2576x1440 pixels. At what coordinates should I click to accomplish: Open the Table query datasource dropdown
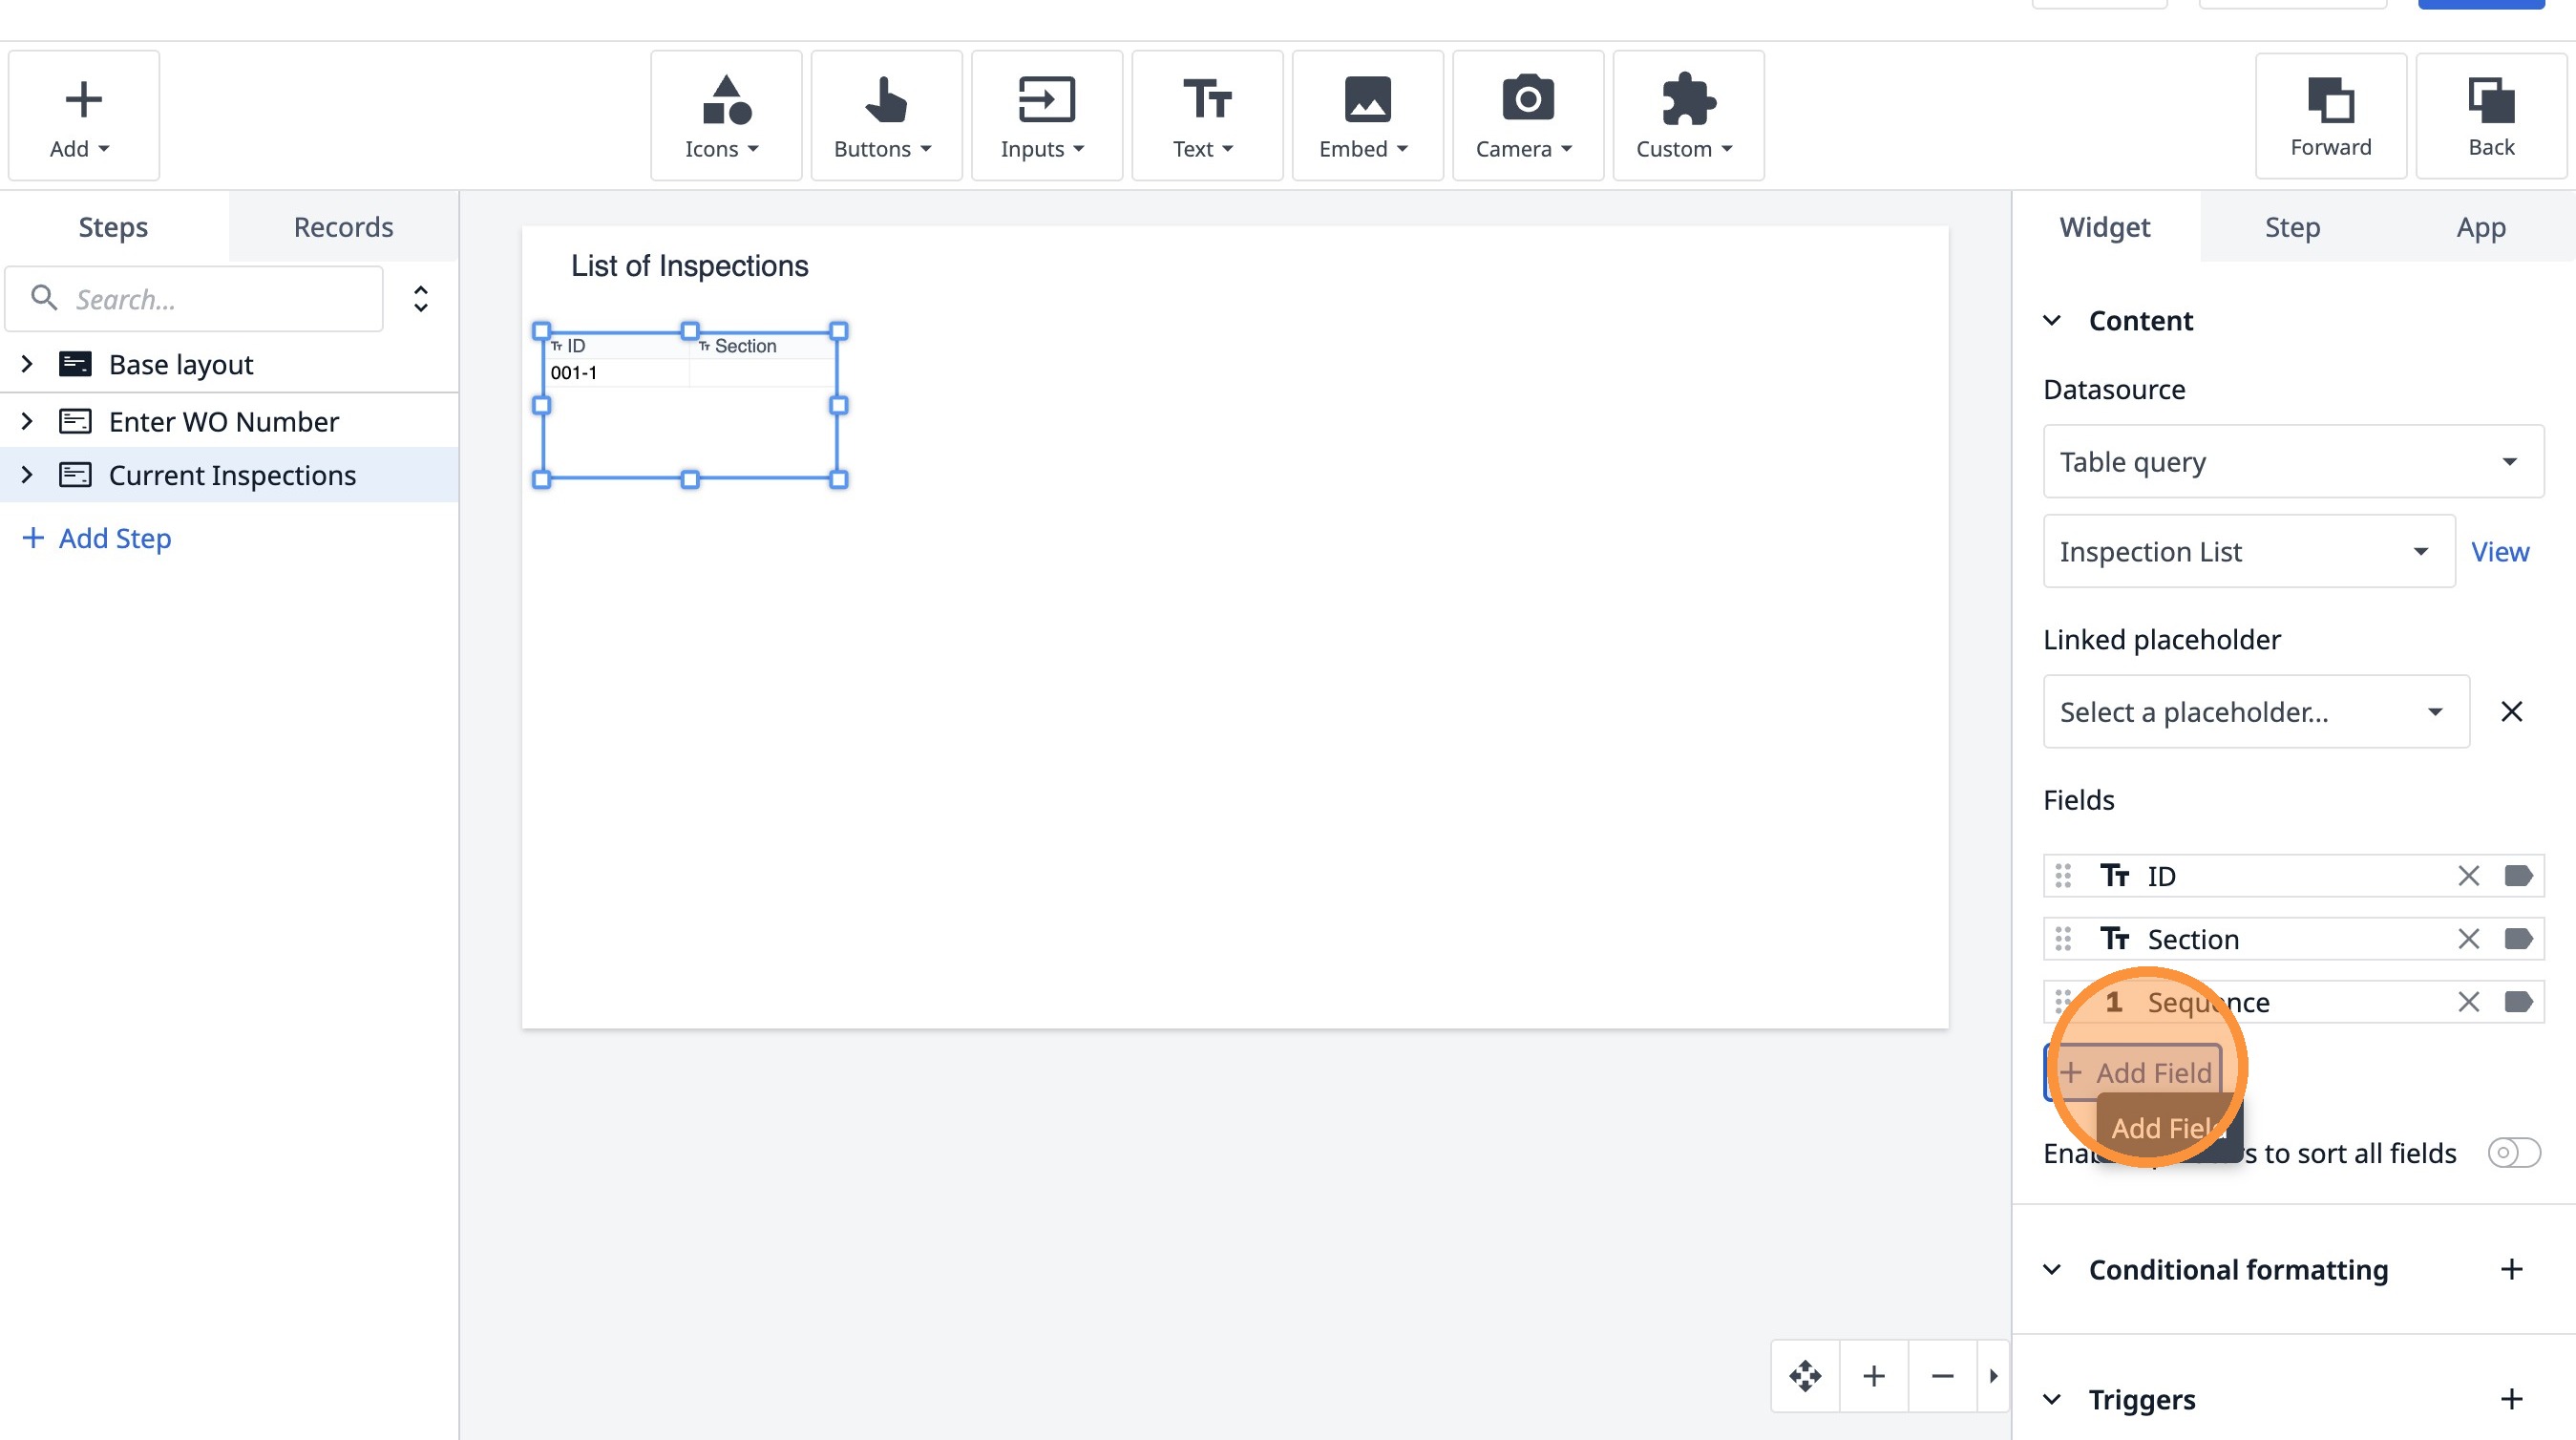[x=2292, y=462]
